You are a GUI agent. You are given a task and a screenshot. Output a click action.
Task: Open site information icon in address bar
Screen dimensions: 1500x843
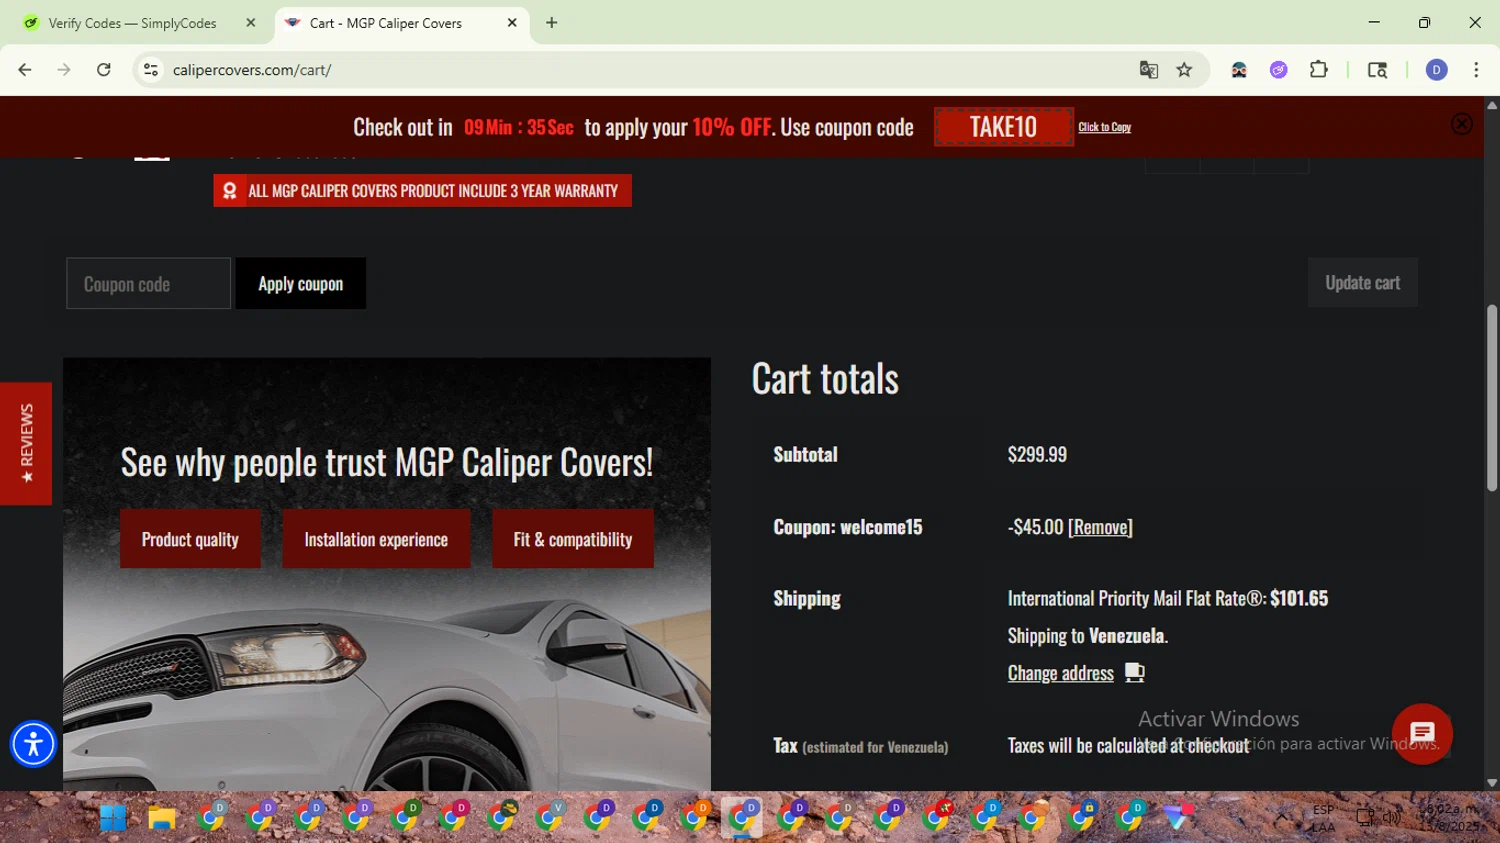pyautogui.click(x=151, y=70)
